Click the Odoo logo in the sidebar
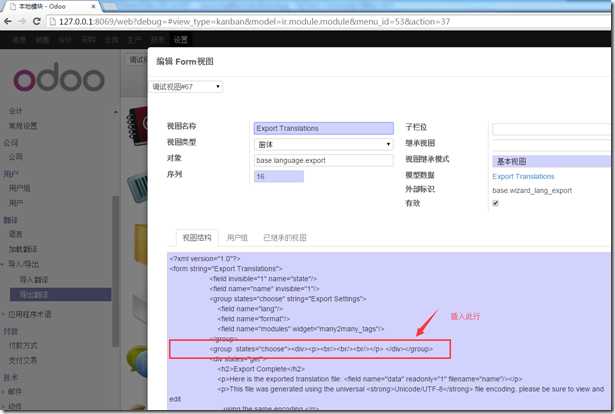The image size is (615, 414). (x=59, y=77)
